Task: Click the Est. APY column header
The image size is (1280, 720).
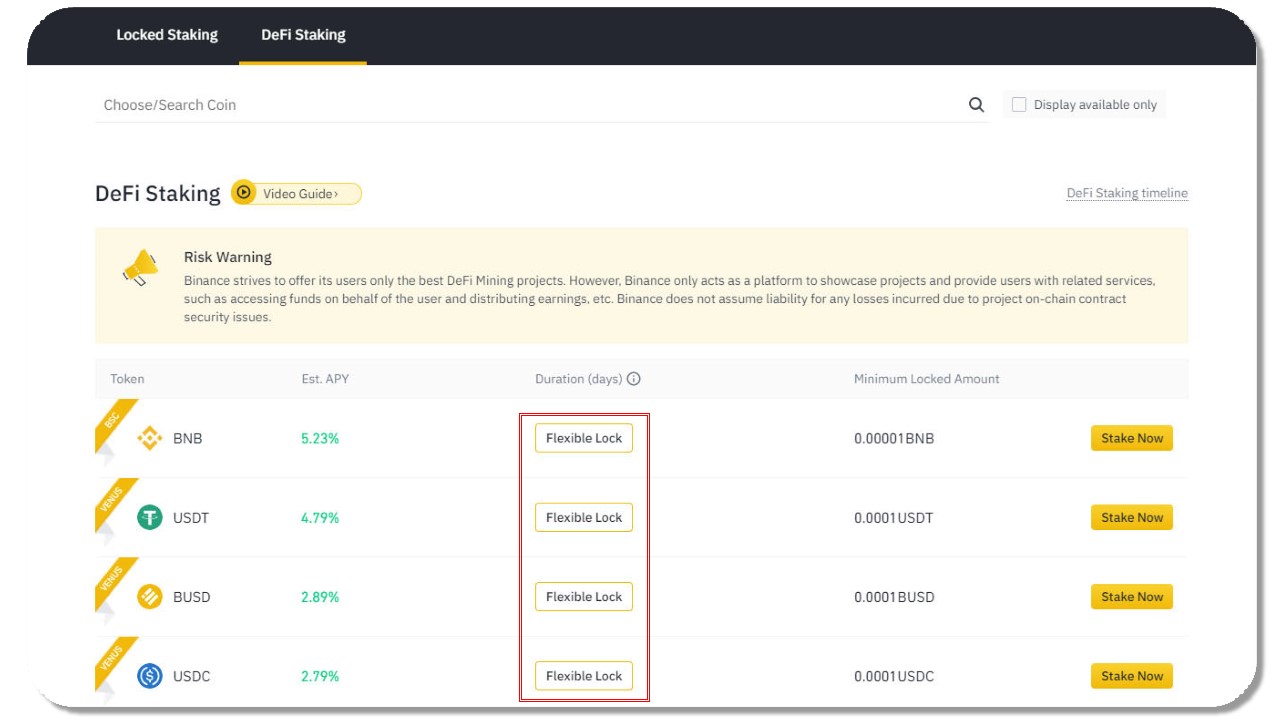Action: (325, 379)
